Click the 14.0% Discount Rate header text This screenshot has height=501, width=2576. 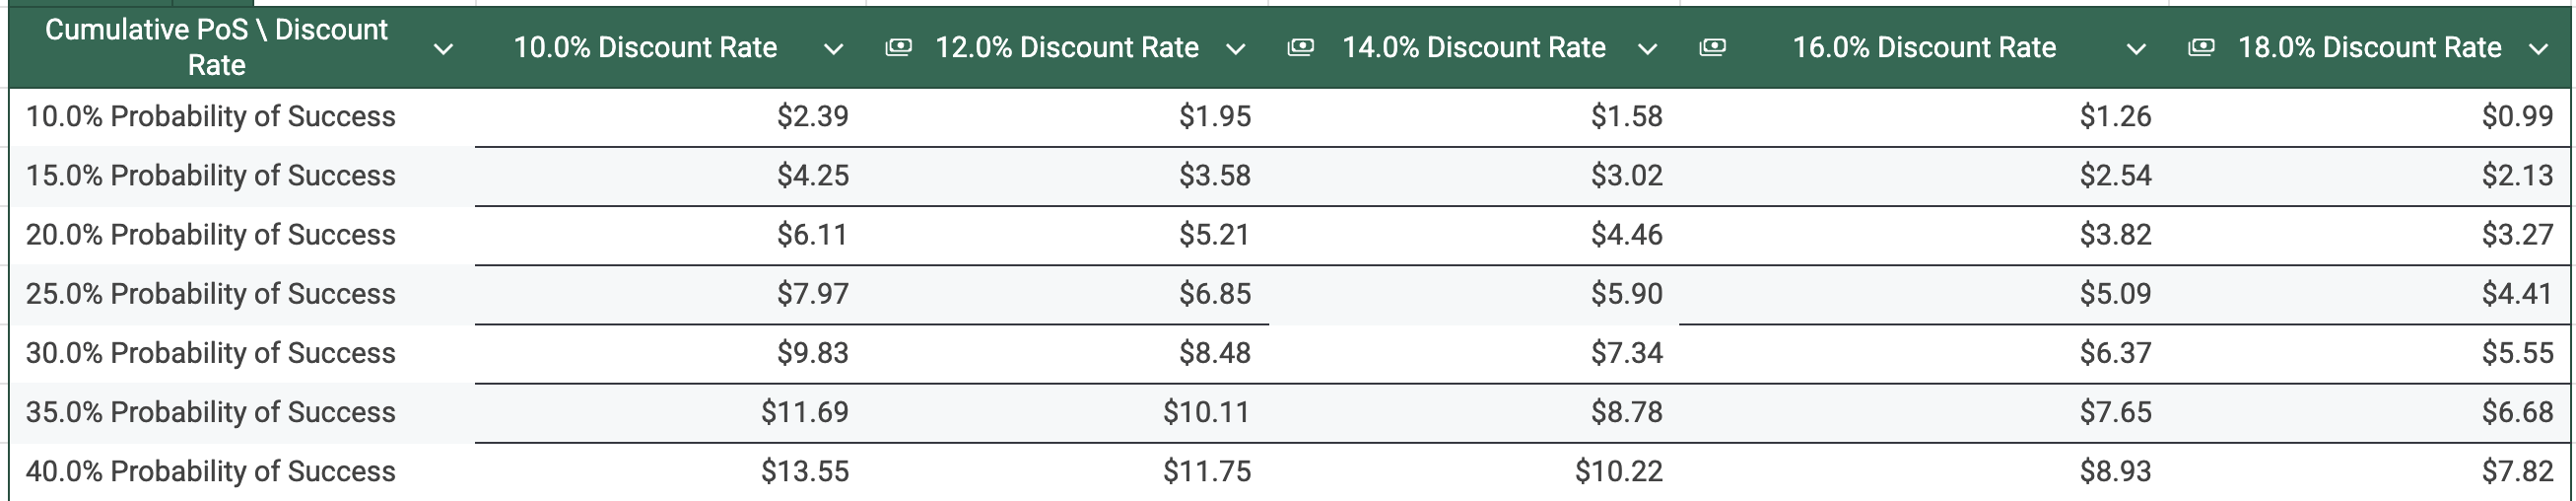1474,47
